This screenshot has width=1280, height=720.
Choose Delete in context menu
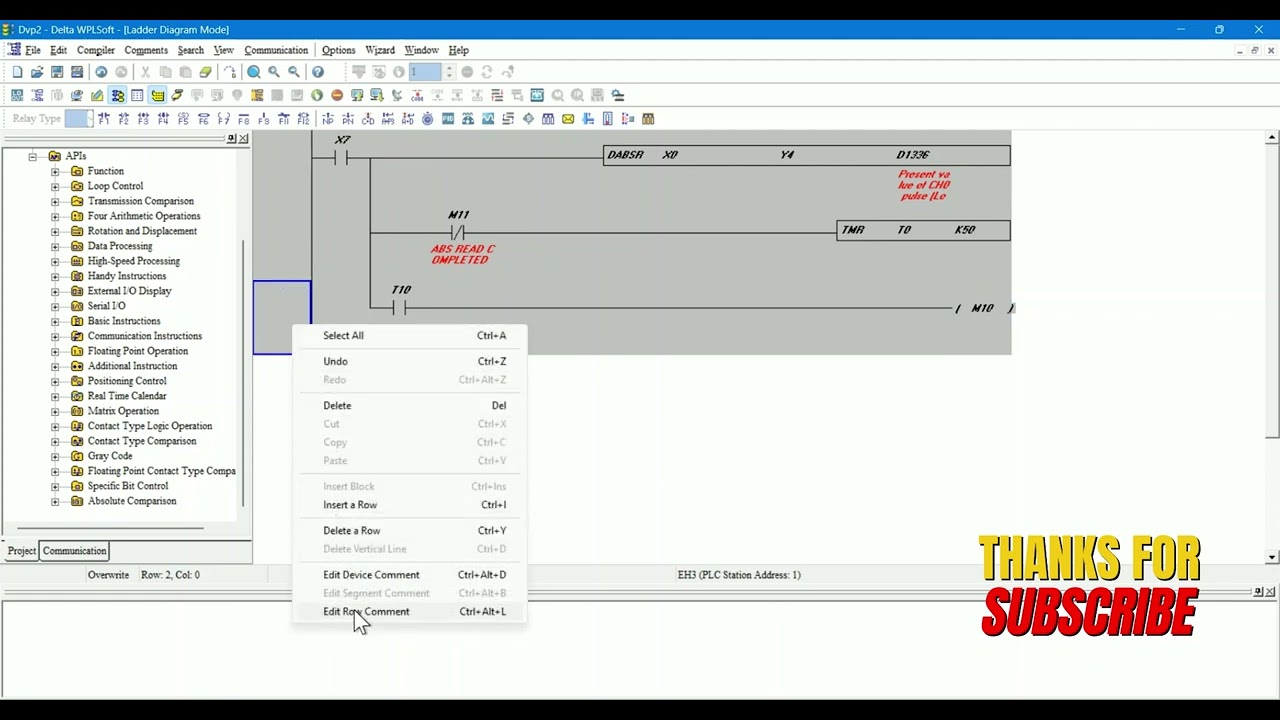pyautogui.click(x=409, y=406)
